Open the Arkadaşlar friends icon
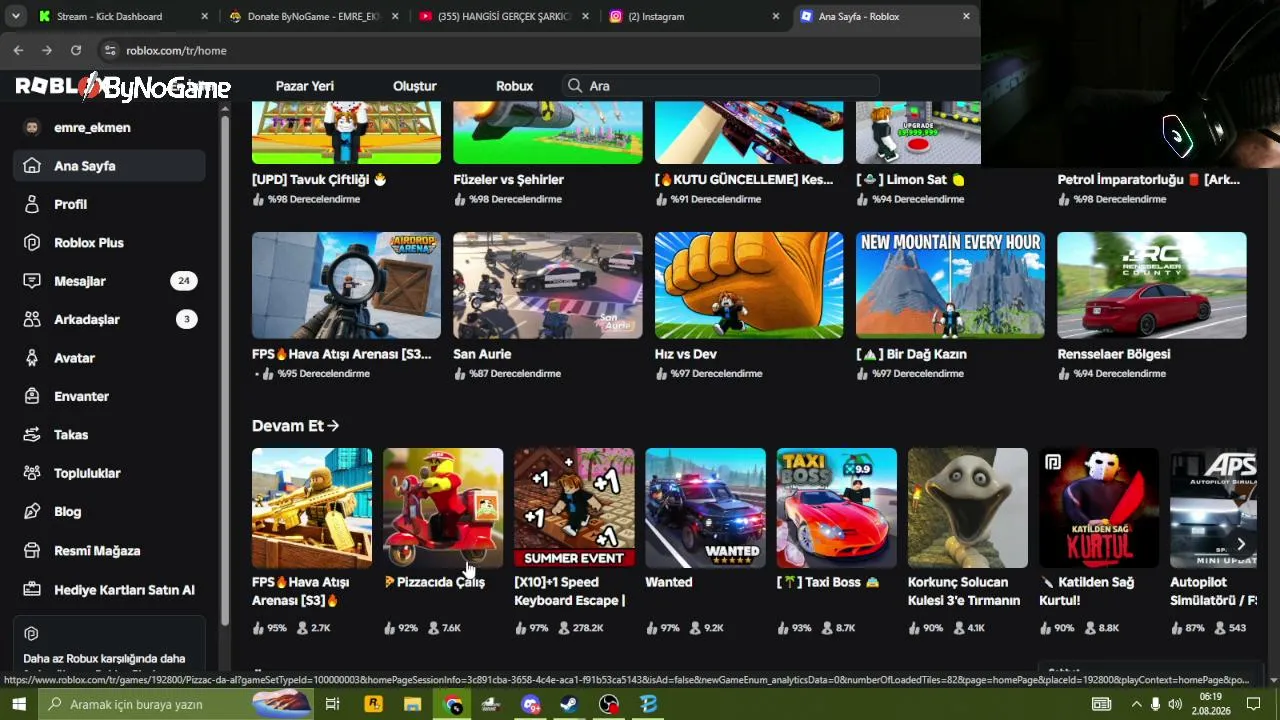Image resolution: width=1280 pixels, height=720 pixels. click(x=32, y=320)
